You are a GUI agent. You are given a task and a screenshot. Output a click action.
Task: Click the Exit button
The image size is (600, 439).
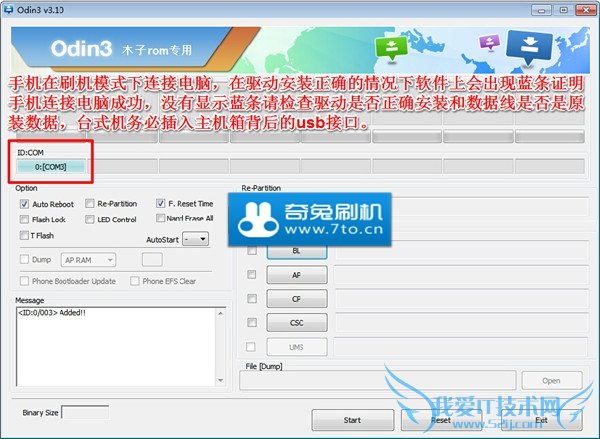click(x=542, y=420)
